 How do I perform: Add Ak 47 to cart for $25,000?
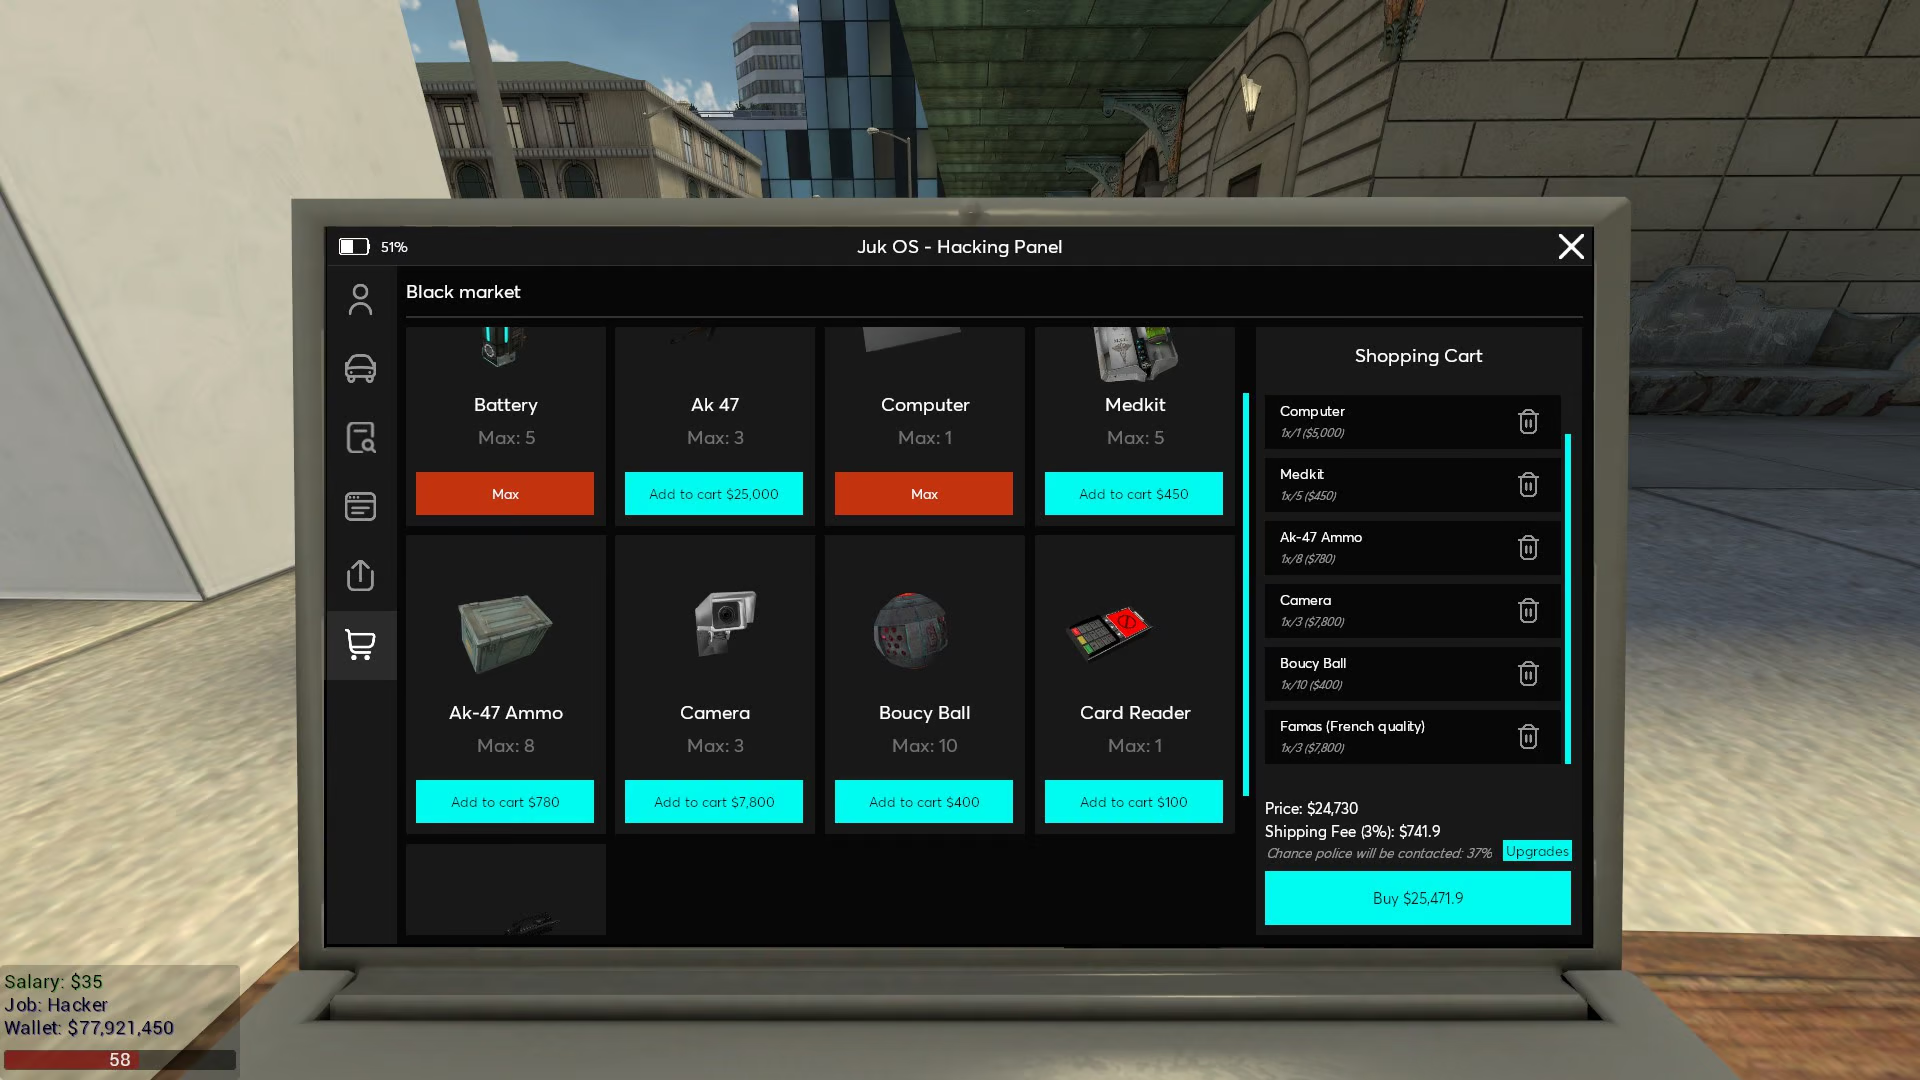[714, 494]
